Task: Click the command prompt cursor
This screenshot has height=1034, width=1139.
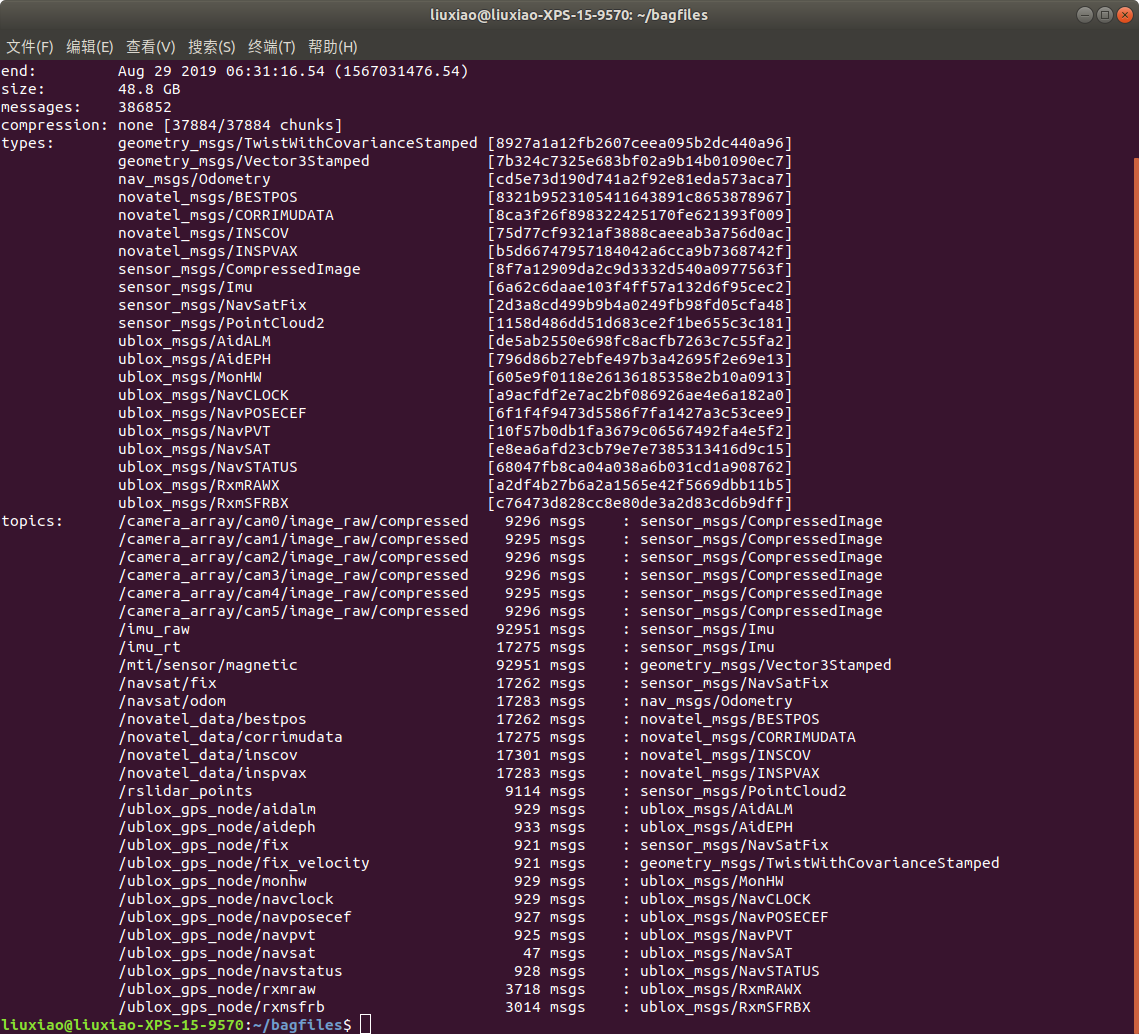Action: [365, 1025]
